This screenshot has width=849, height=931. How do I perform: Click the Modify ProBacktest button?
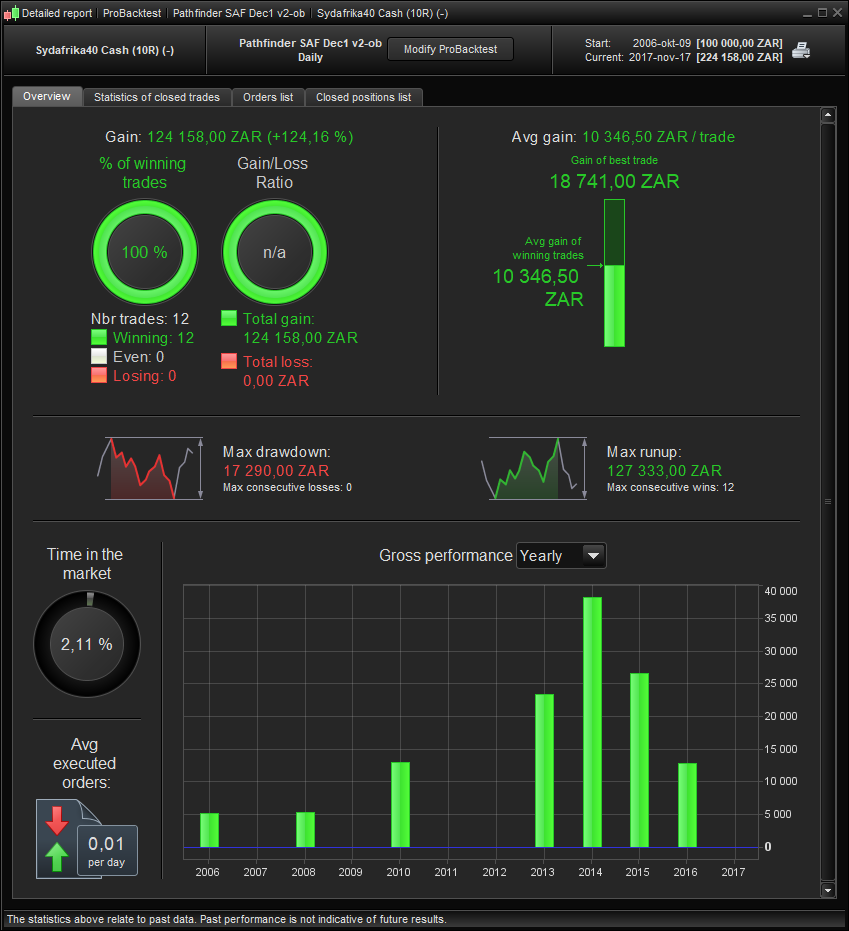click(451, 49)
